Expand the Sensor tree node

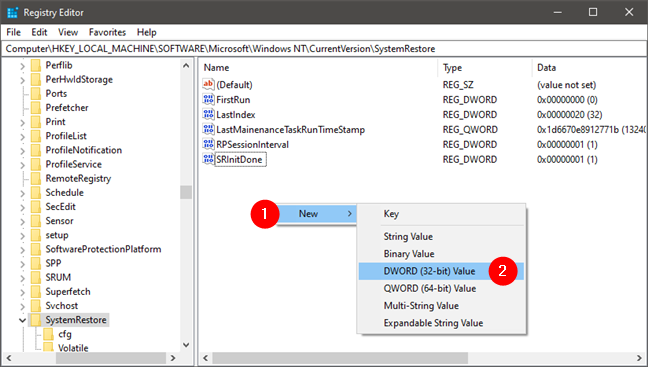[x=23, y=221]
